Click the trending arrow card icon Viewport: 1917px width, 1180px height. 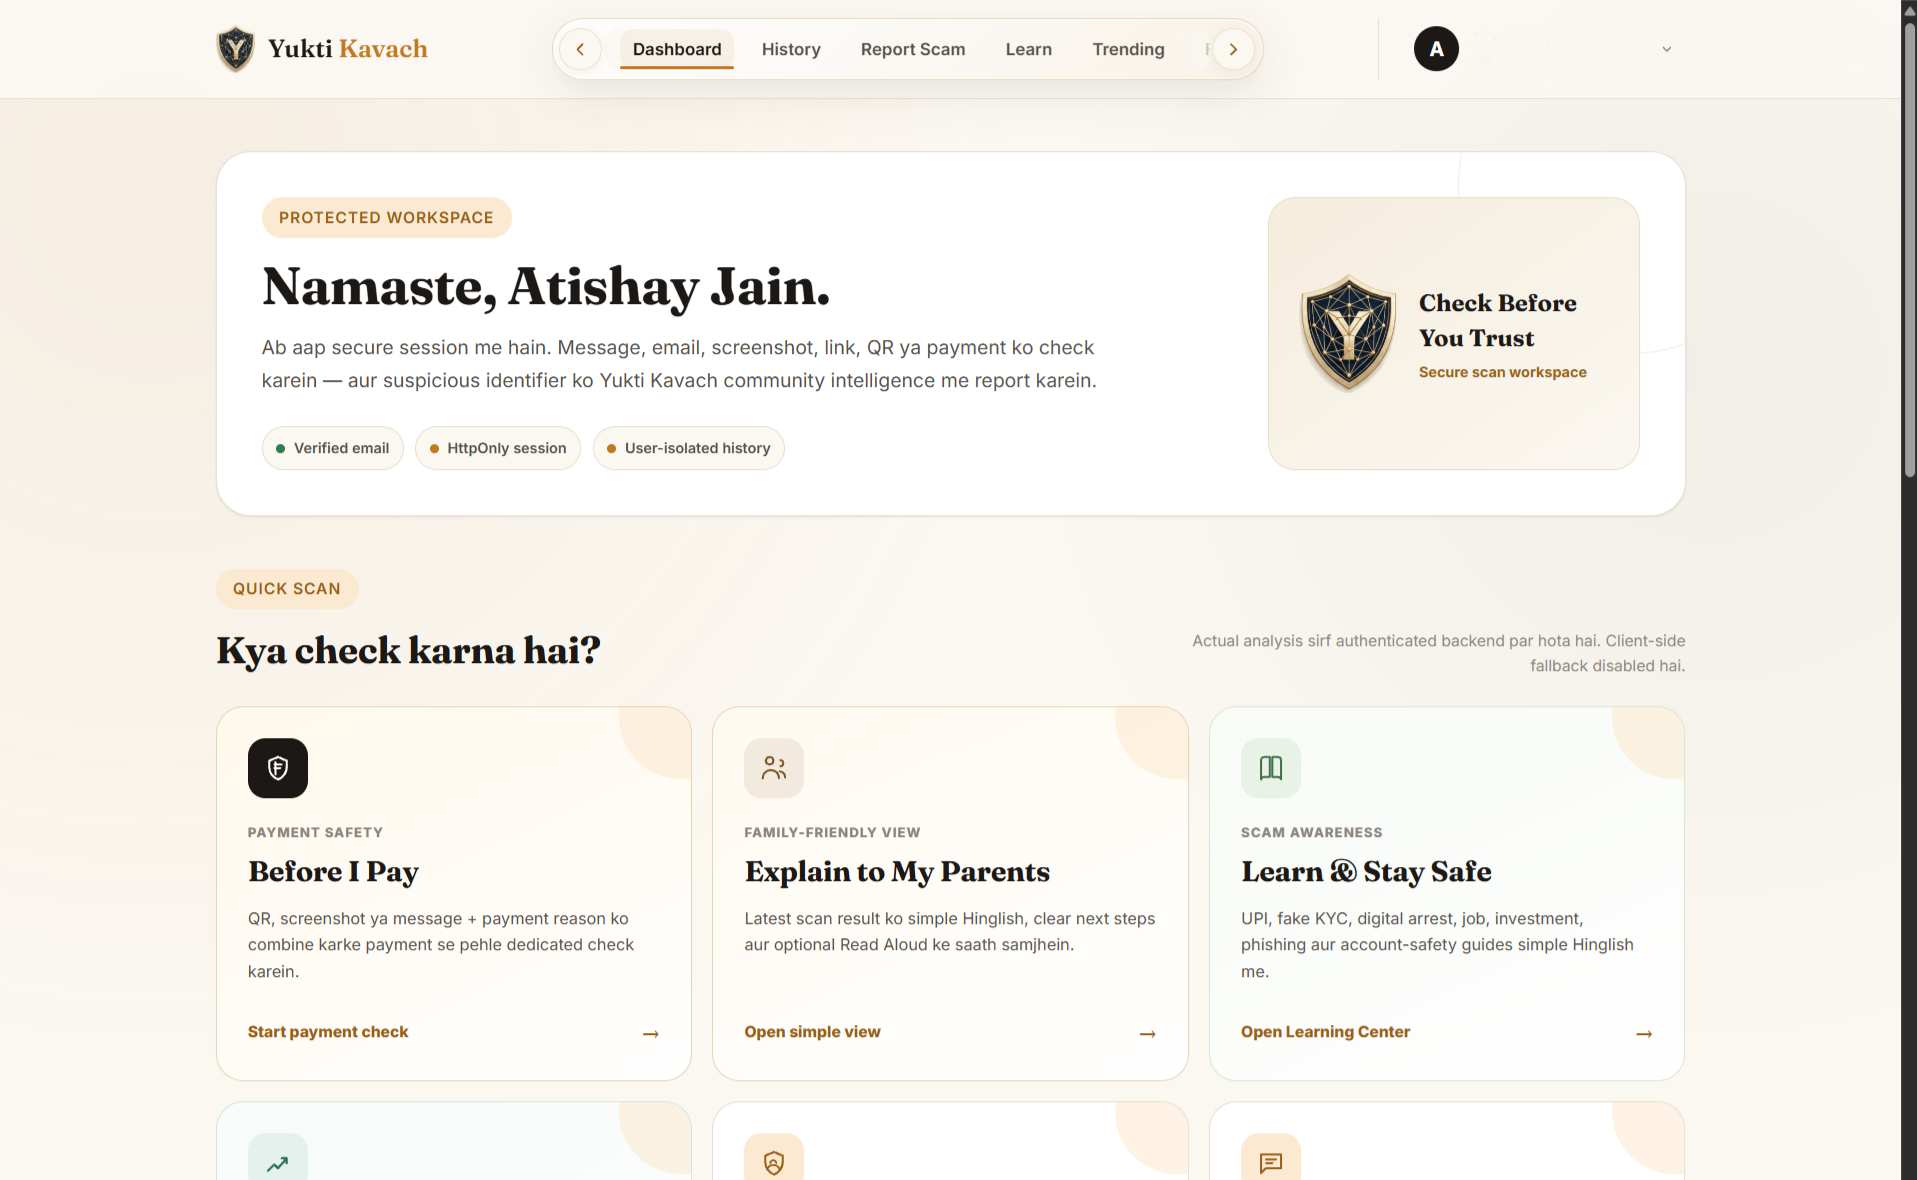pos(278,1157)
